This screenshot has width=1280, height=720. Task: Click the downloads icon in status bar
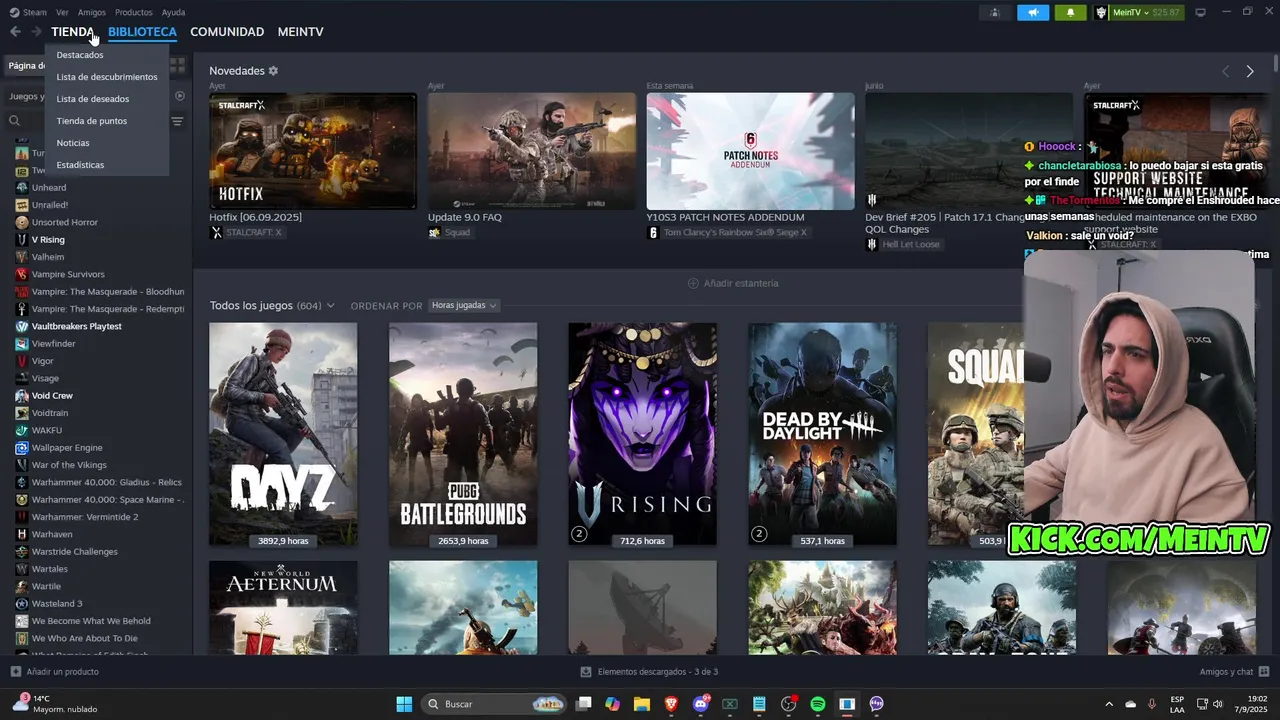coord(586,671)
